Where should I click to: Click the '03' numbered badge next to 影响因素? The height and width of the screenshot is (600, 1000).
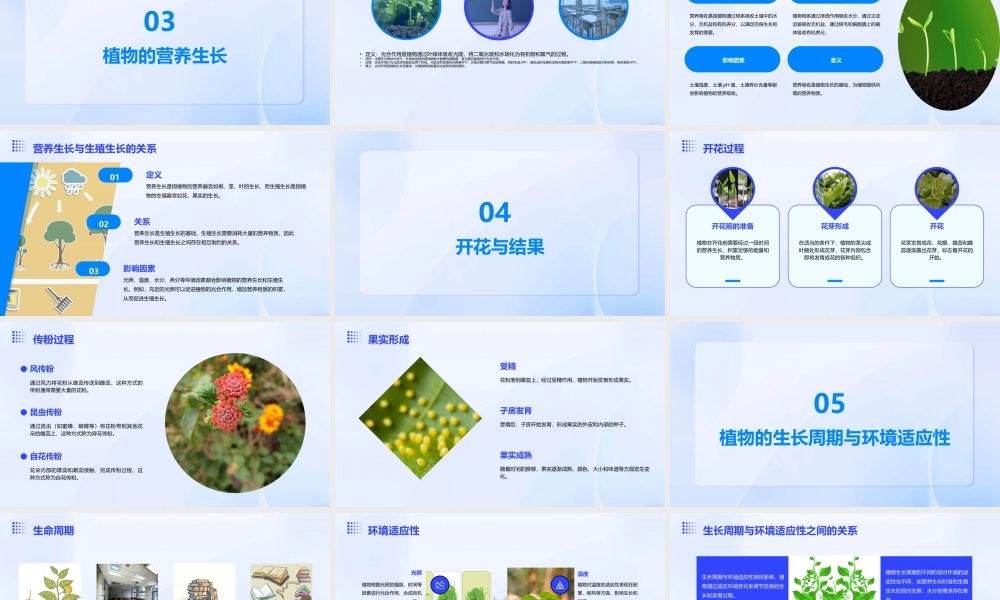tap(93, 270)
